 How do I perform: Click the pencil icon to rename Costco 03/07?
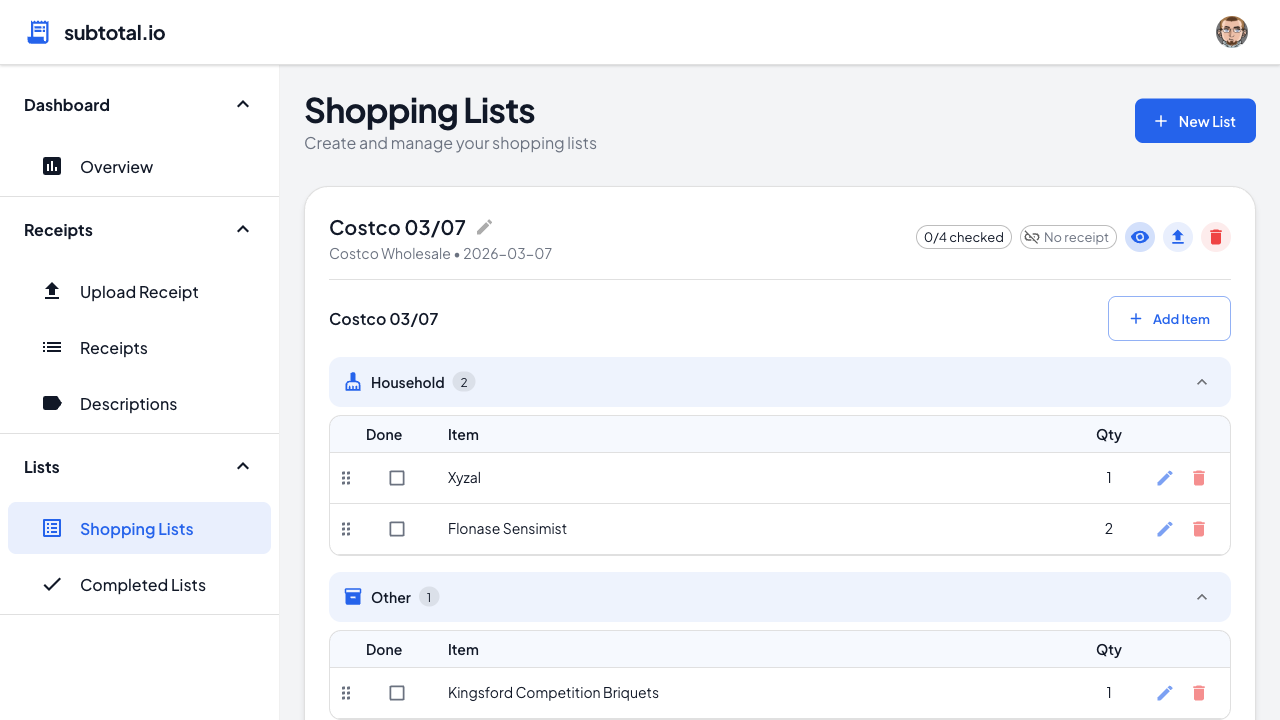click(484, 227)
